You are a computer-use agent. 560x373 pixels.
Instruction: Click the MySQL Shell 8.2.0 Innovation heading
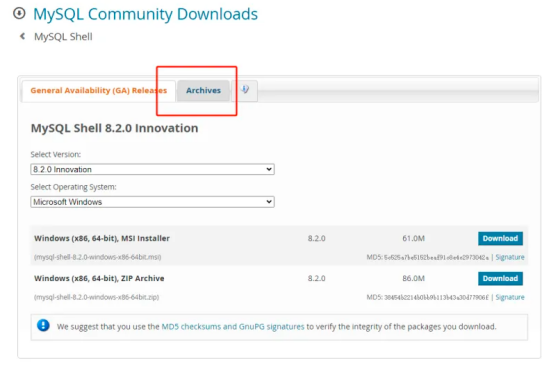pyautogui.click(x=114, y=128)
